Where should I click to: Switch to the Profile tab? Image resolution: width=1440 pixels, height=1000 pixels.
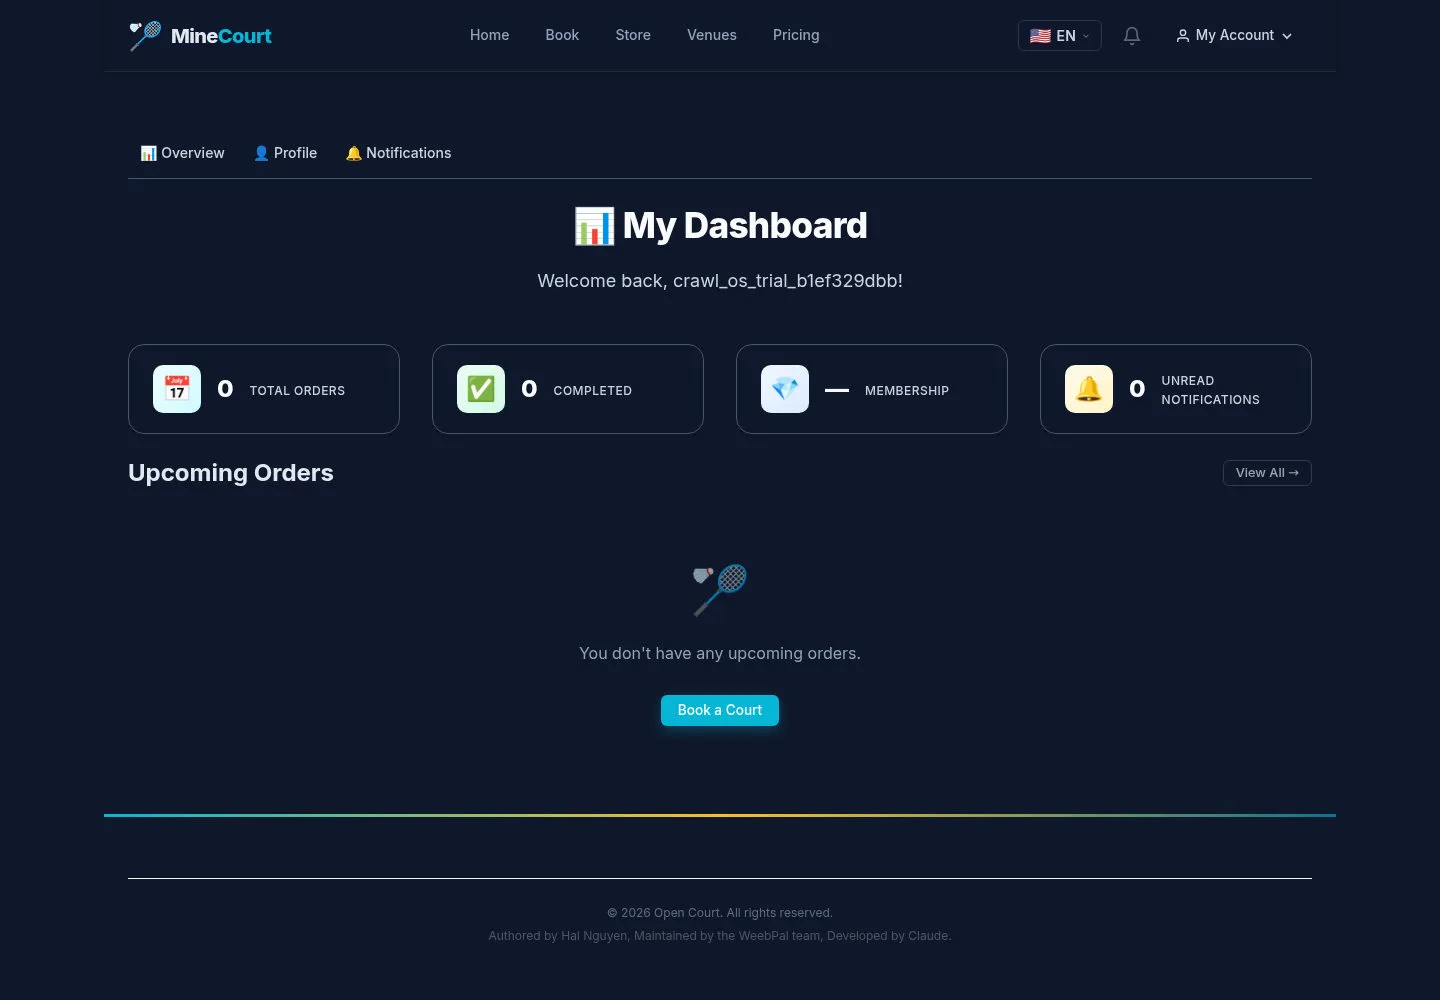(x=285, y=153)
